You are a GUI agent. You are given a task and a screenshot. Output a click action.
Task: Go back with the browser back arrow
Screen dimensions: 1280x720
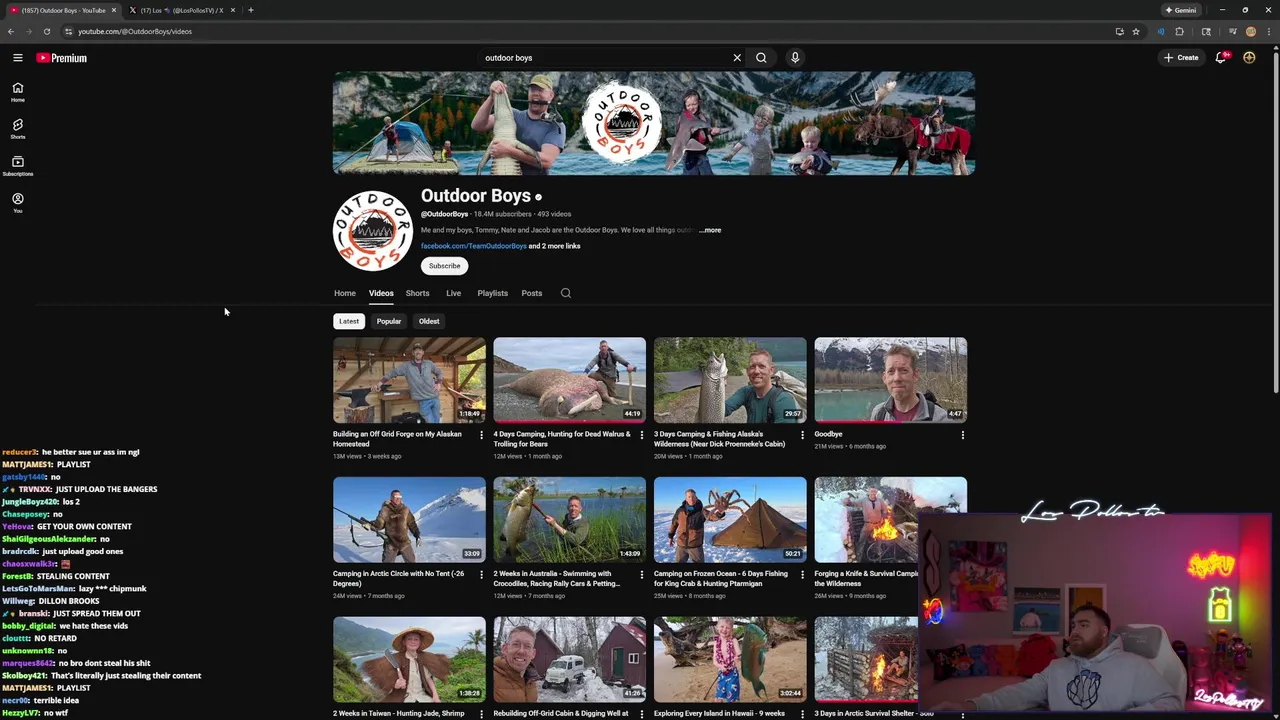click(x=11, y=31)
